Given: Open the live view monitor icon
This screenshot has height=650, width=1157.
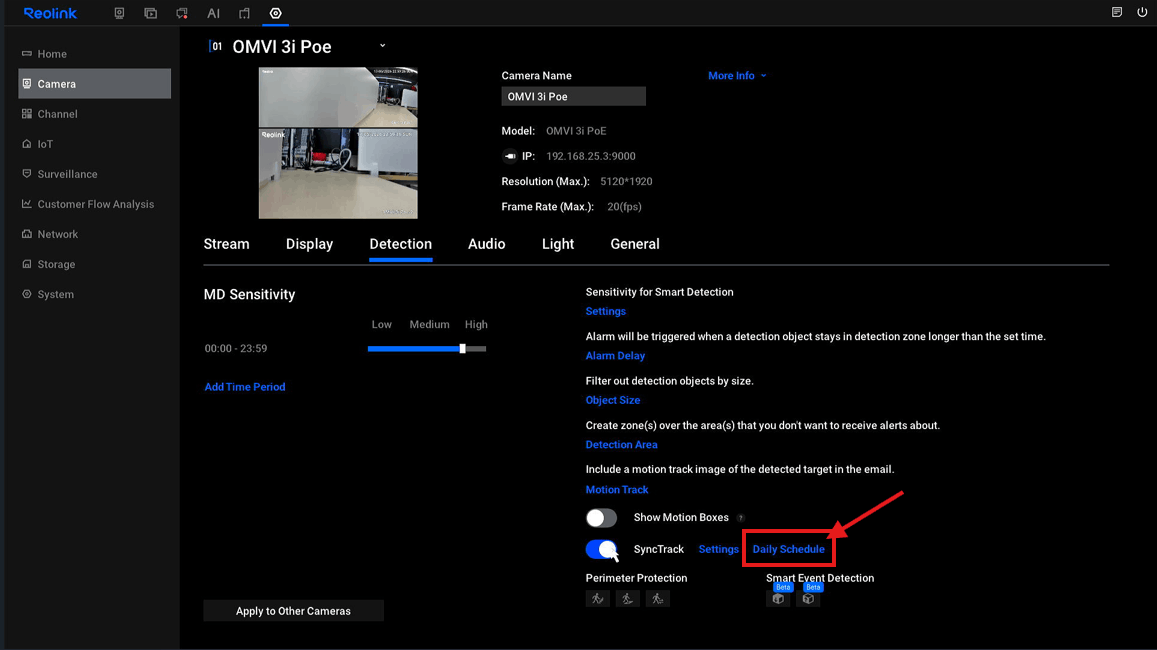Looking at the screenshot, I should pos(119,13).
